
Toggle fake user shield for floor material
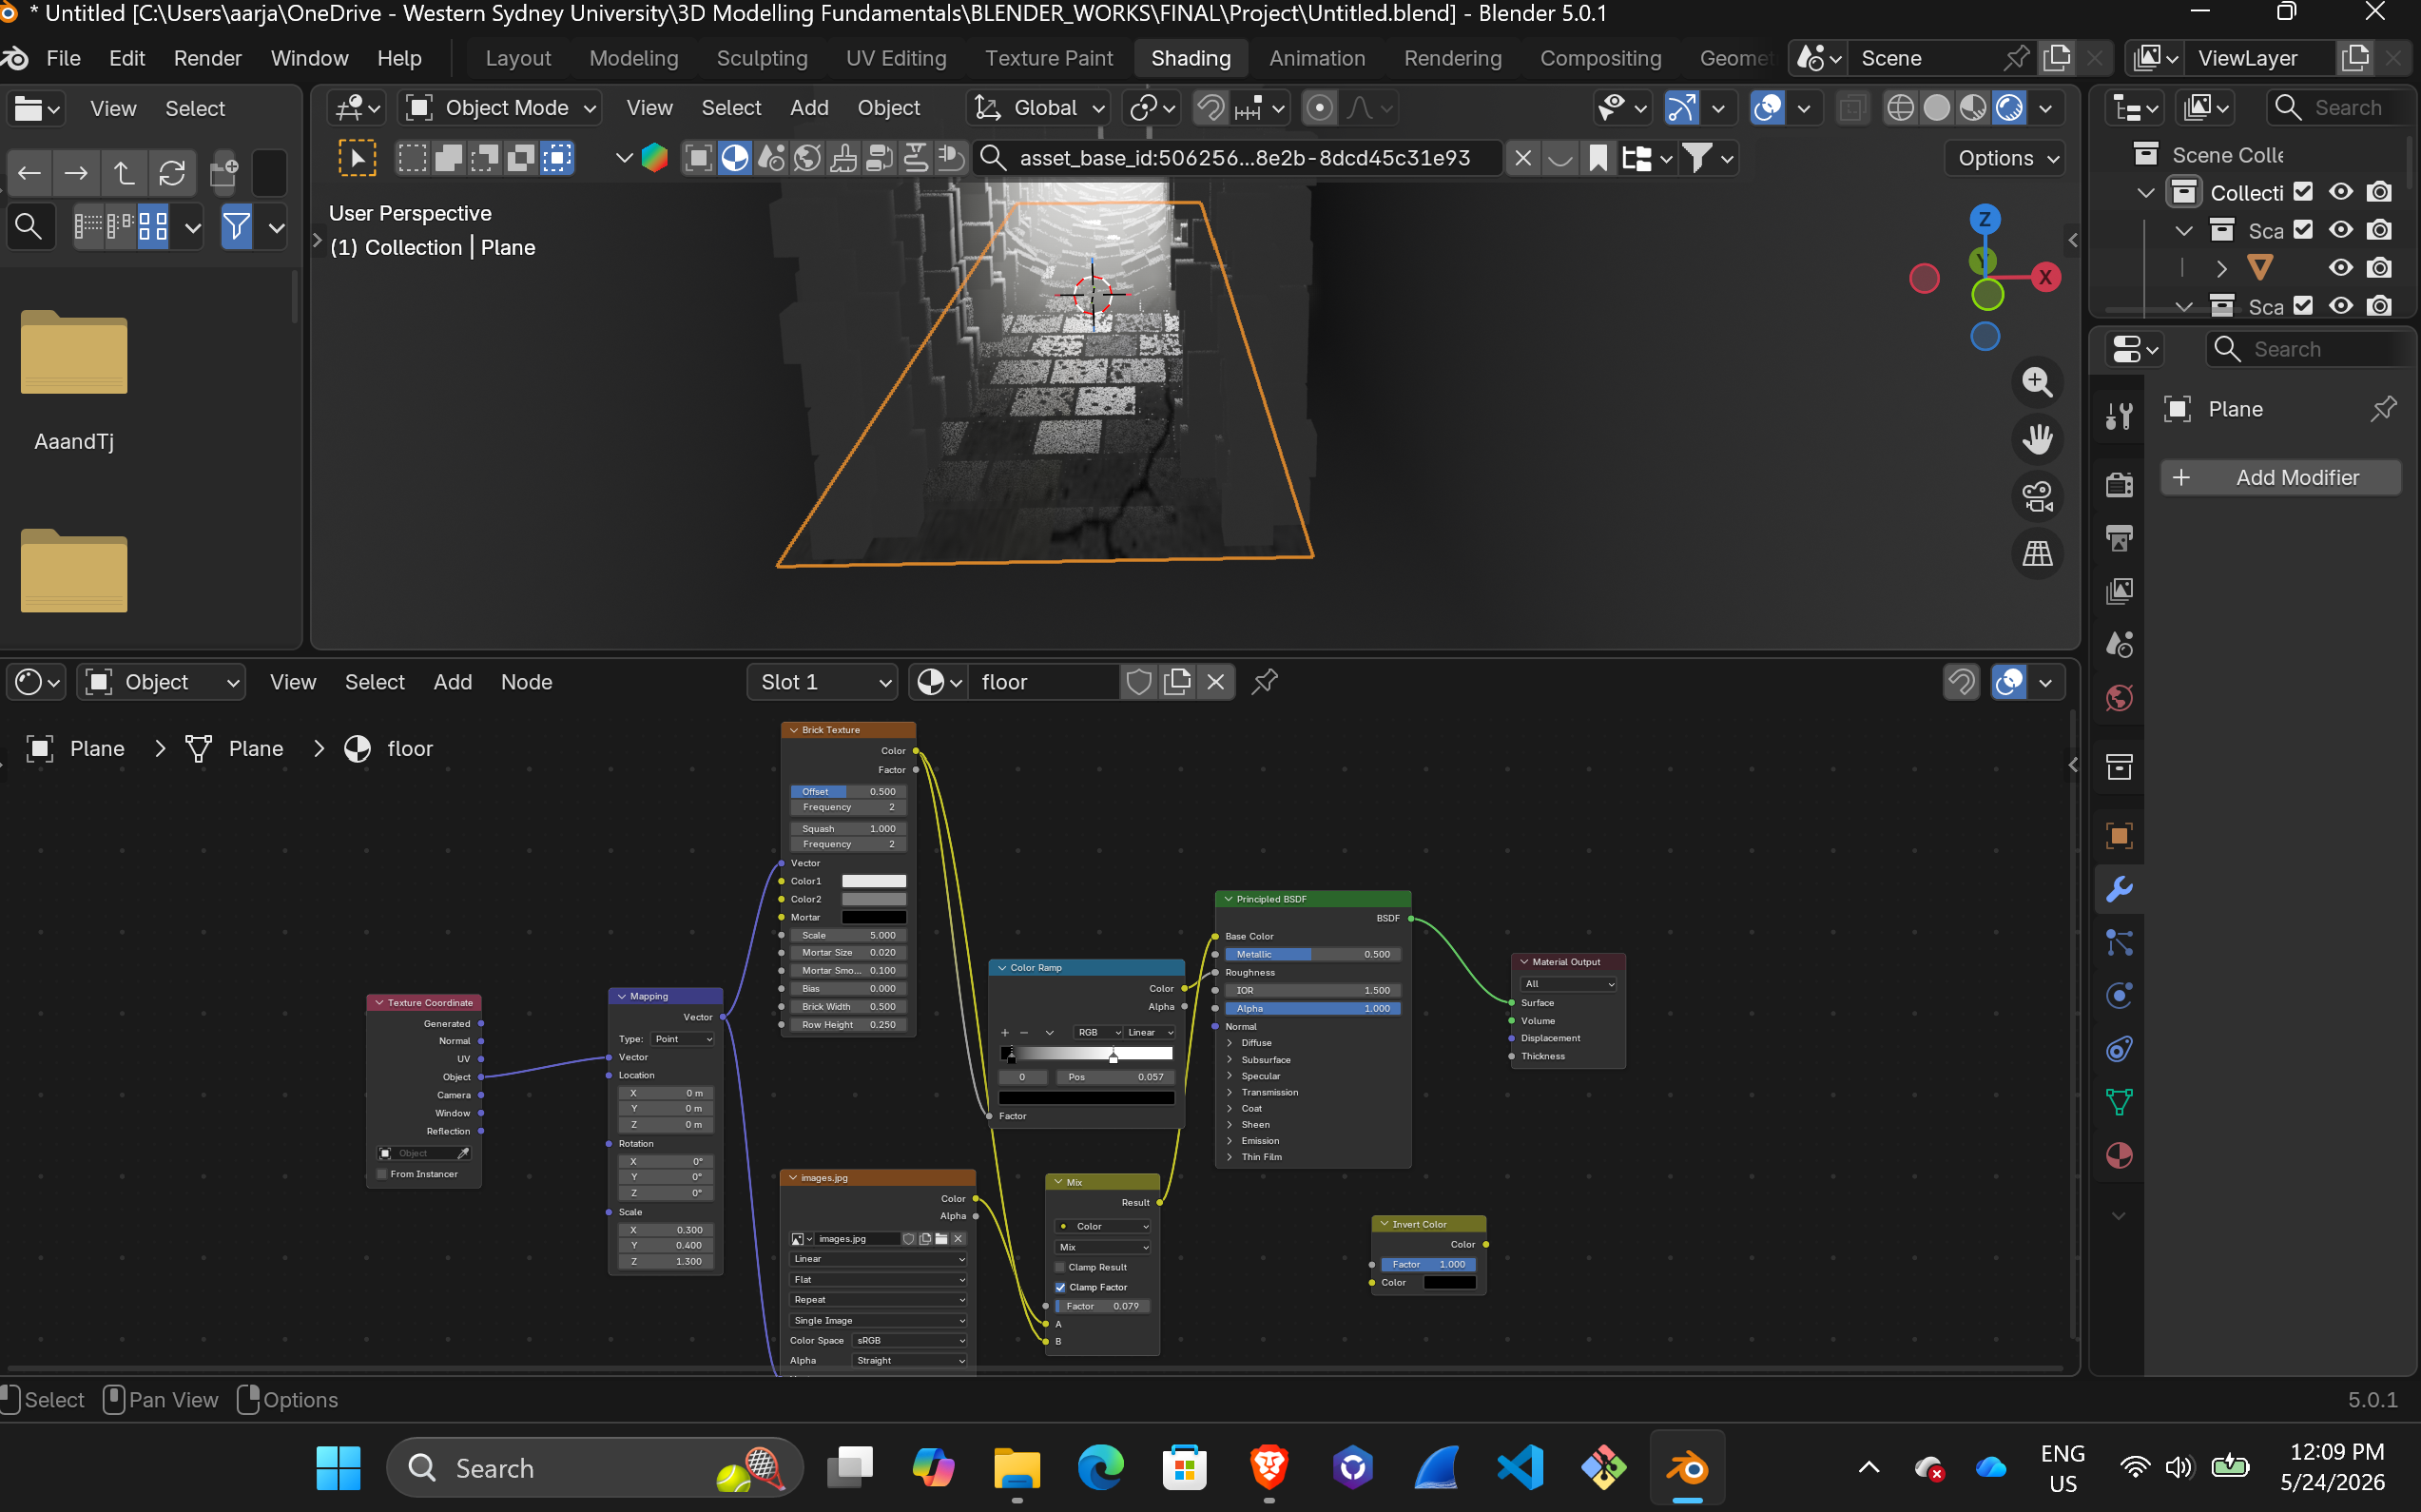pyautogui.click(x=1139, y=682)
